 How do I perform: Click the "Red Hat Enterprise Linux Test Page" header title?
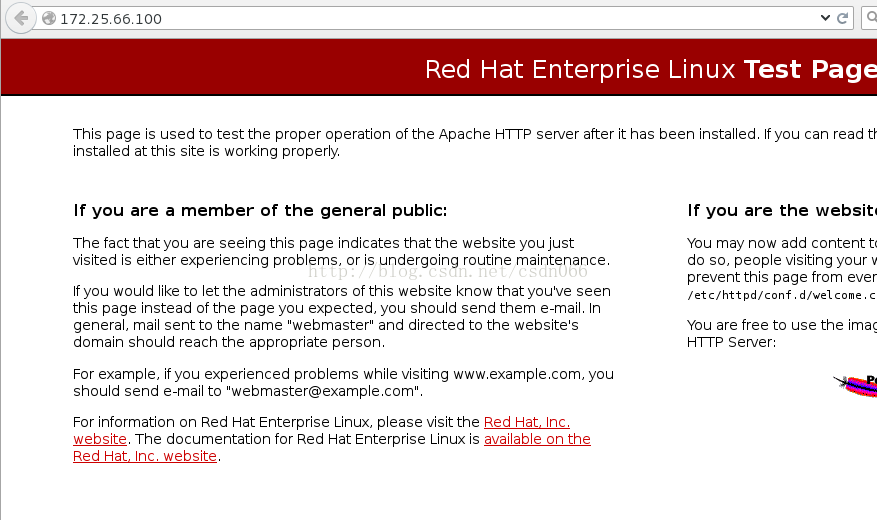[x=650, y=69]
